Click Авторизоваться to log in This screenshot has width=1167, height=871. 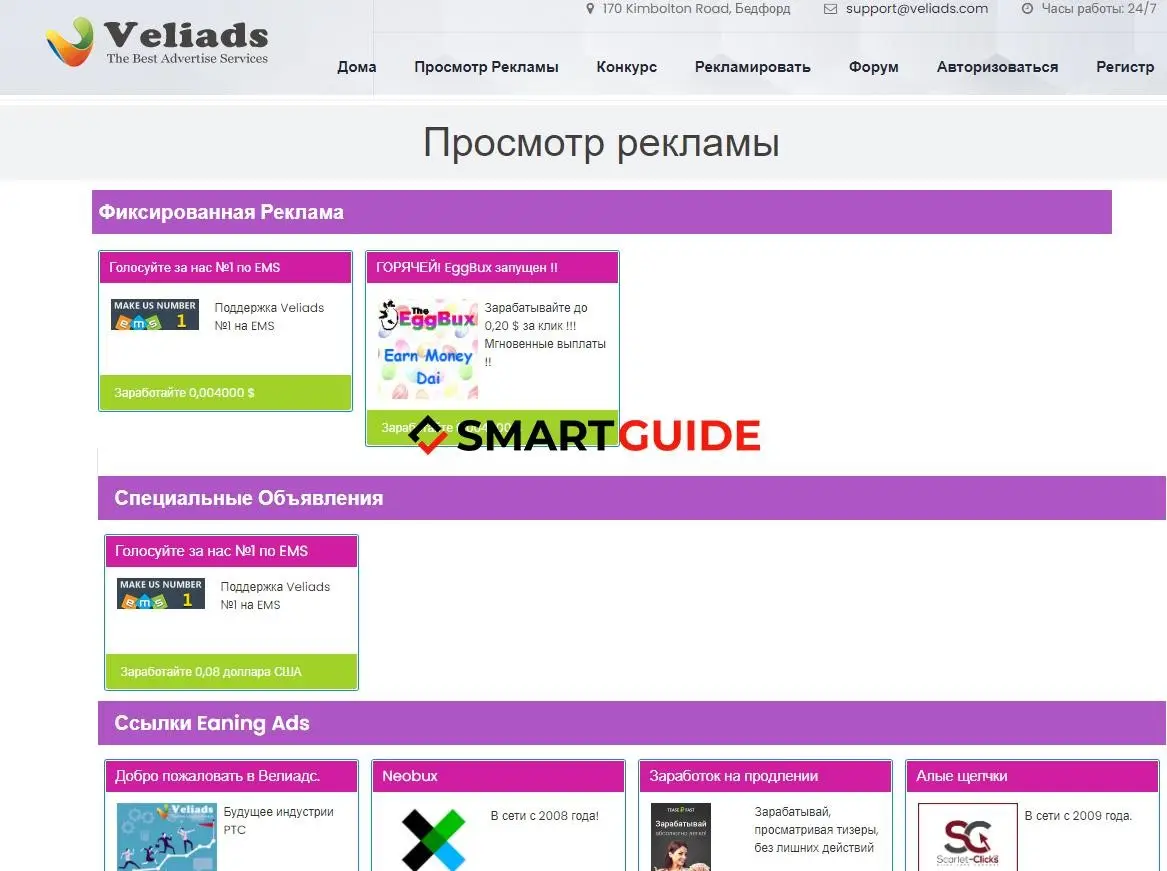(x=996, y=66)
